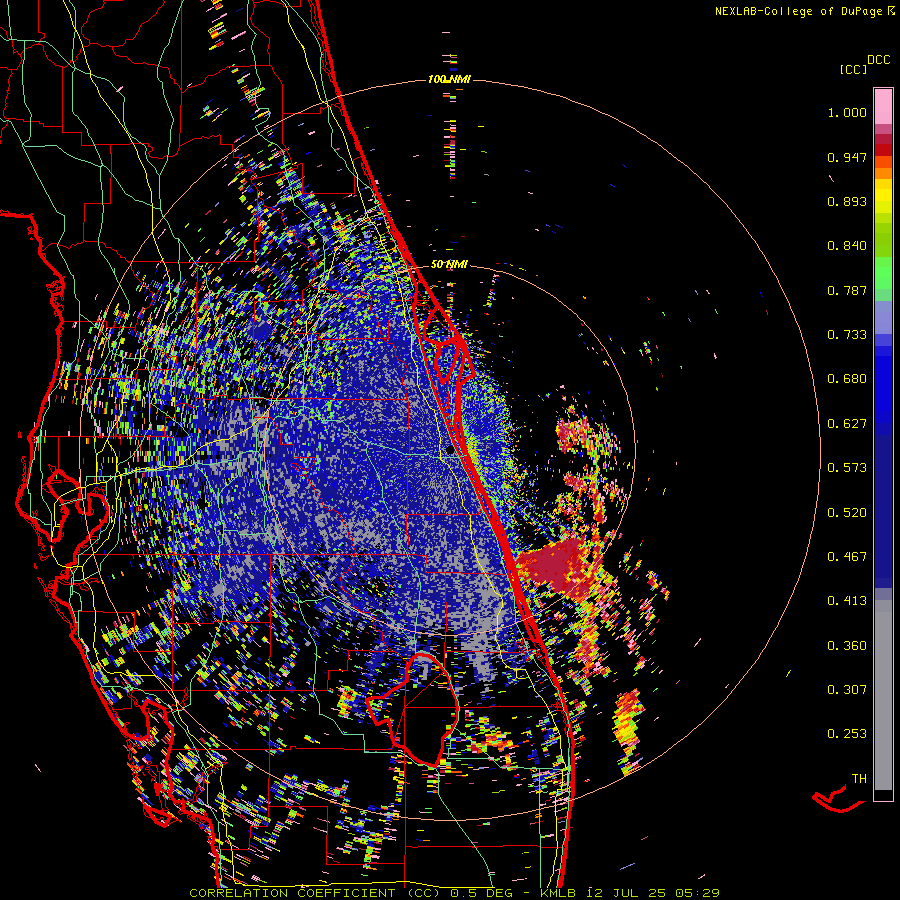Click the large solid red echo offshore
The image size is (900, 900).
(558, 567)
